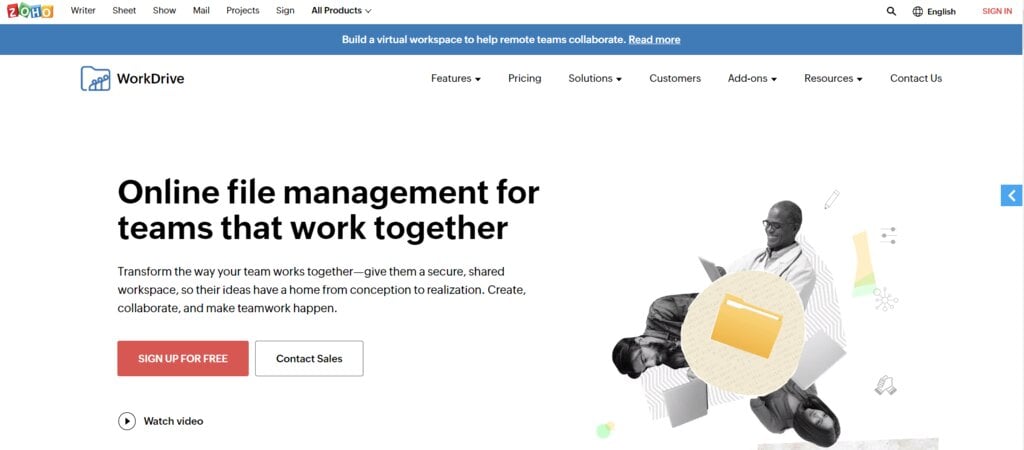Go to the Pricing page
Image resolution: width=1024 pixels, height=450 pixels.
[524, 78]
